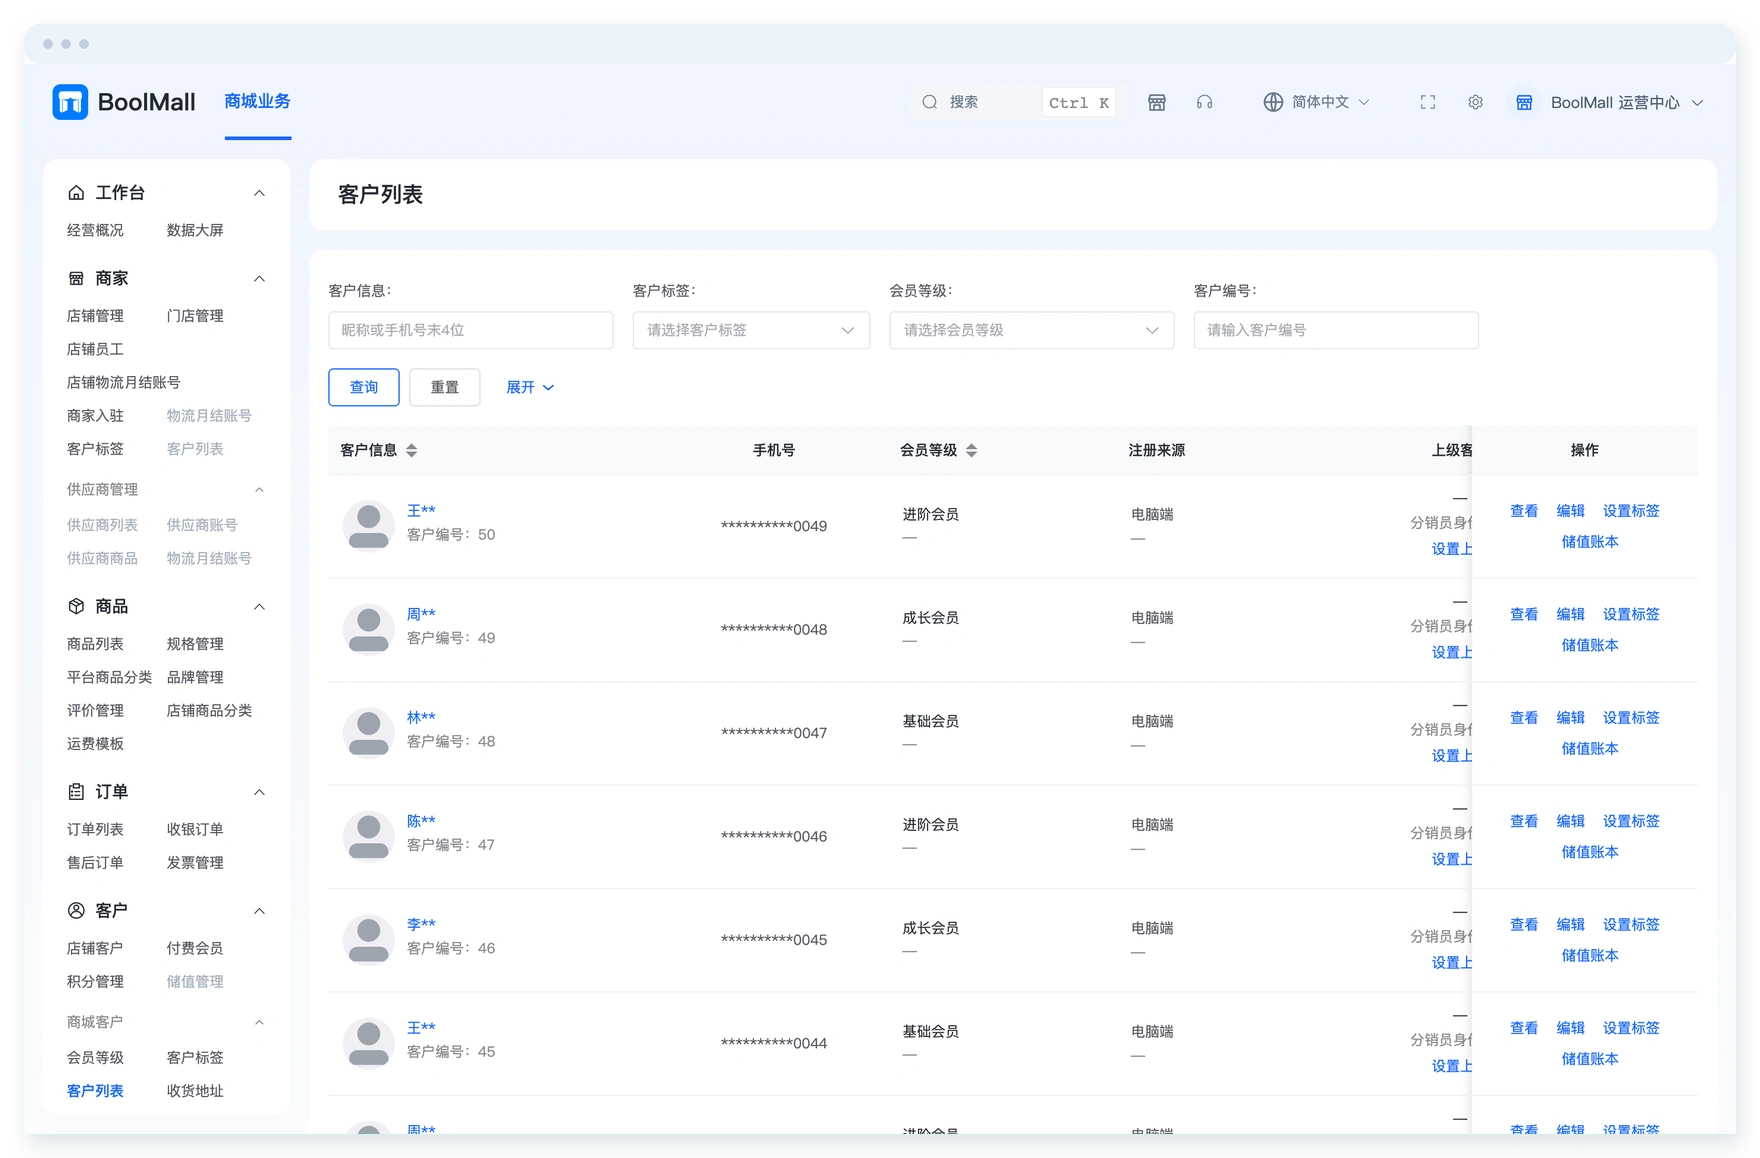Select the 商城业务 top tab
The image size is (1760, 1158).
[x=257, y=101]
